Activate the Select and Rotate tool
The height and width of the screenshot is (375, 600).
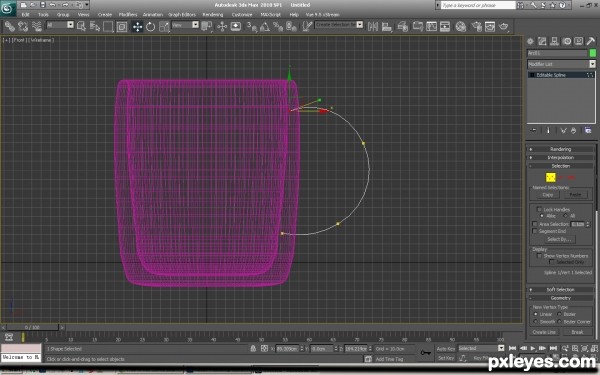150,26
